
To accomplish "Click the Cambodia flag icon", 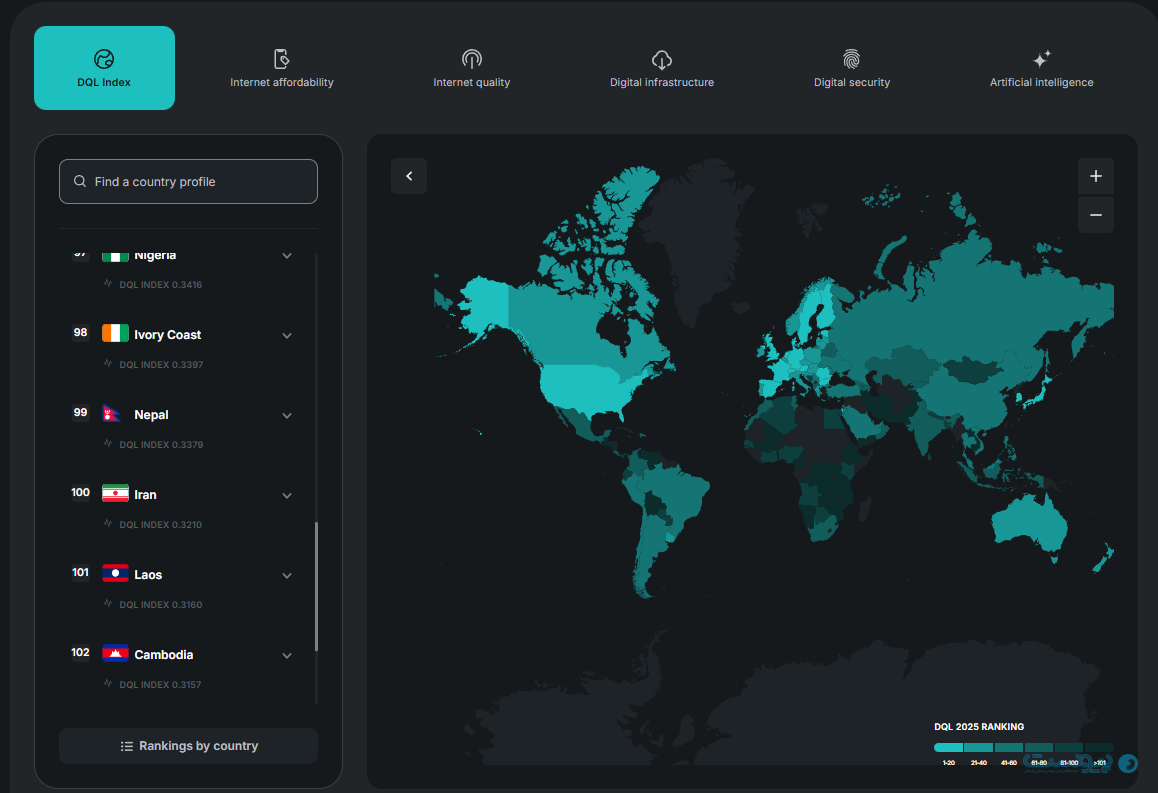I will [x=115, y=654].
